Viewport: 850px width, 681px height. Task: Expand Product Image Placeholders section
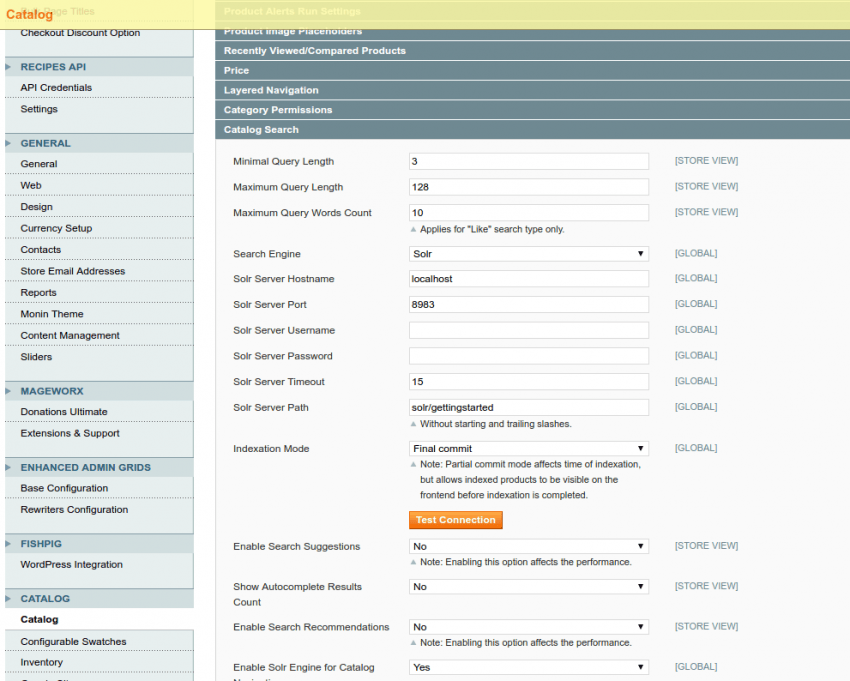tap(532, 33)
